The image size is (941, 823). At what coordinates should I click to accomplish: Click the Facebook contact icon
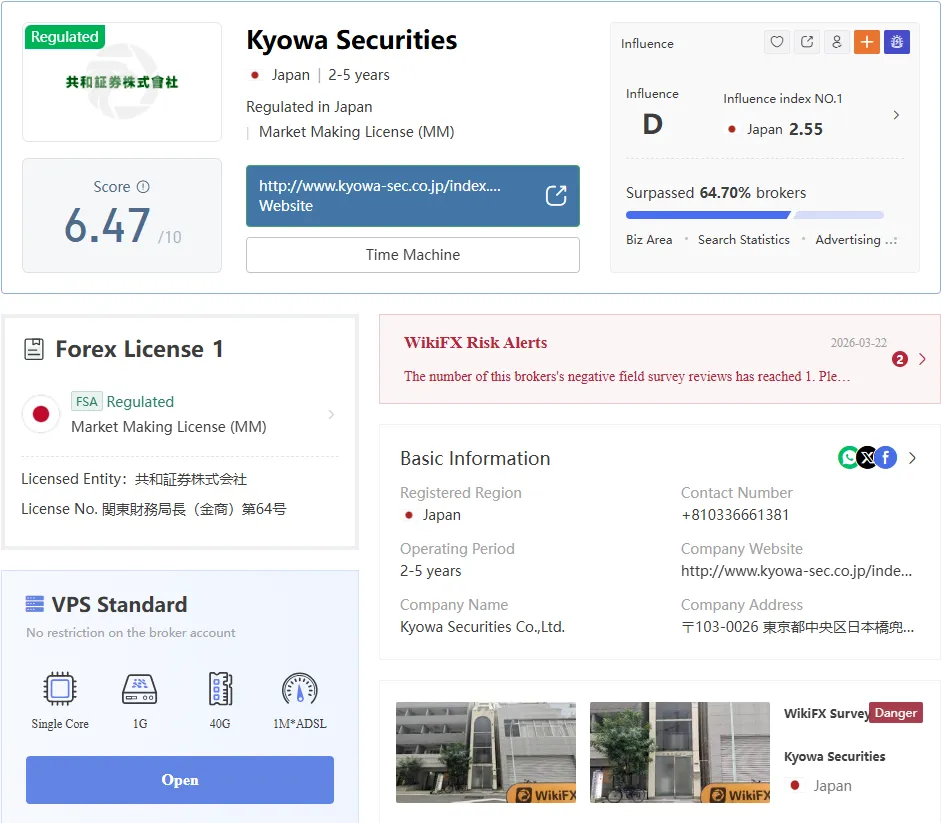click(x=886, y=458)
